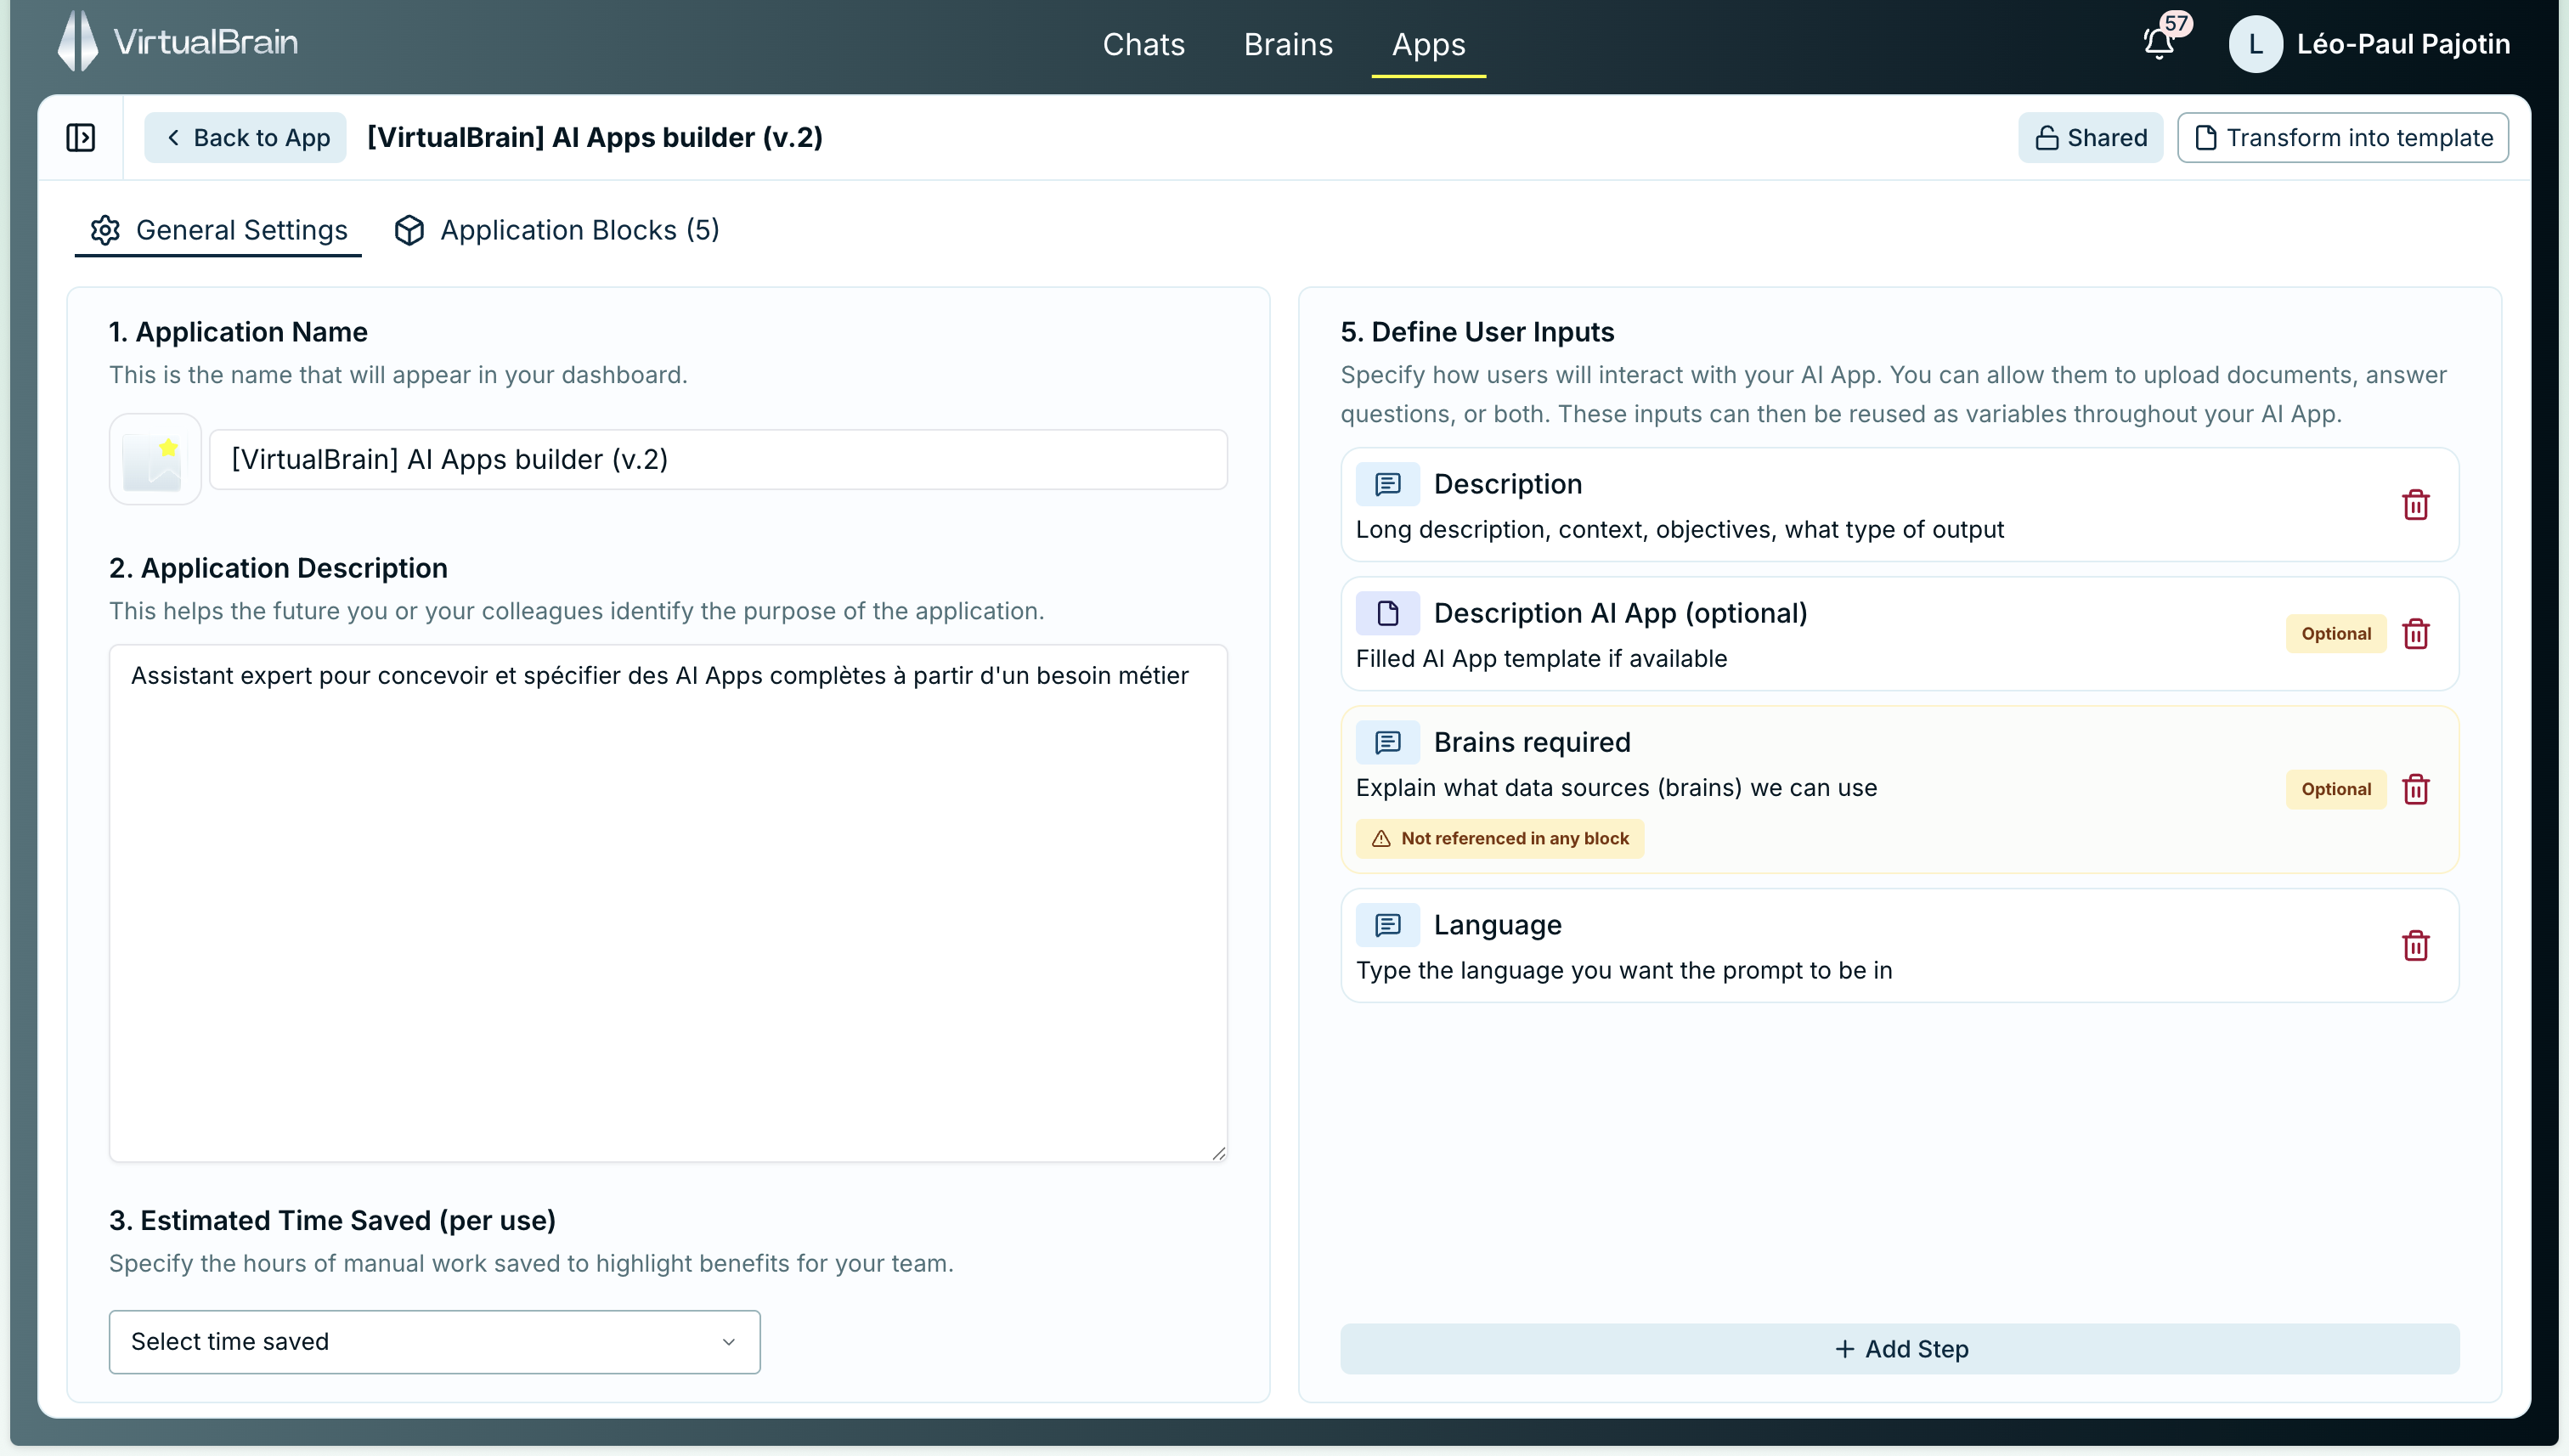The height and width of the screenshot is (1456, 2569).
Task: Click the page title AI Apps builder (v.2)
Action: 595,137
